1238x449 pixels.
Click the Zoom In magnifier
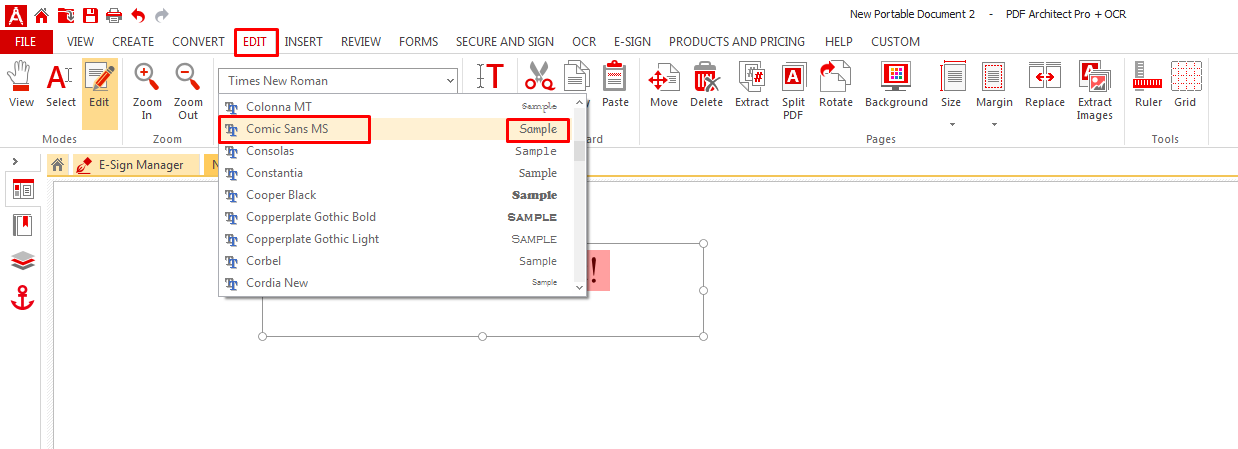pos(147,92)
